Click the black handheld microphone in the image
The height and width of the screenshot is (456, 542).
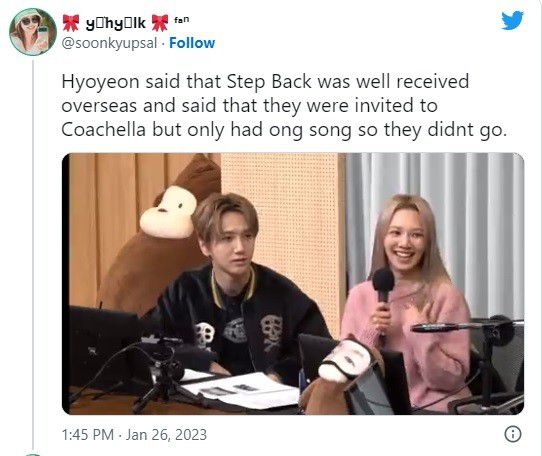coord(383,289)
